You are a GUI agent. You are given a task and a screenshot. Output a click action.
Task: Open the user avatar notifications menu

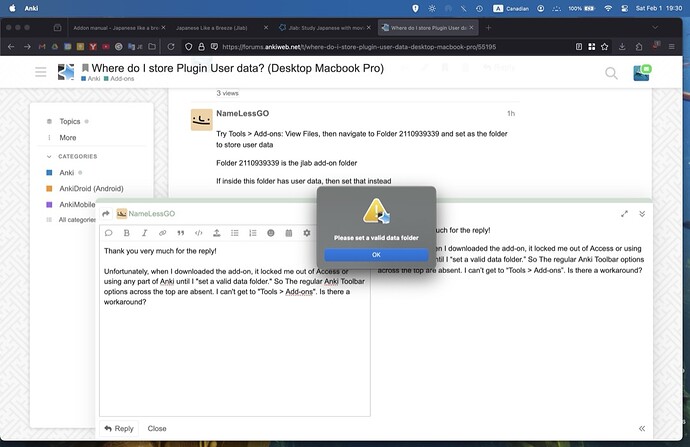pos(642,73)
